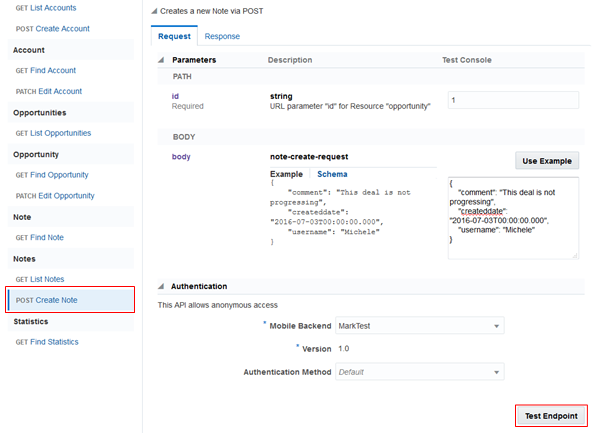The width and height of the screenshot is (600, 433).
Task: Open GET List Opportunities endpoint
Action: pyautogui.click(x=53, y=133)
